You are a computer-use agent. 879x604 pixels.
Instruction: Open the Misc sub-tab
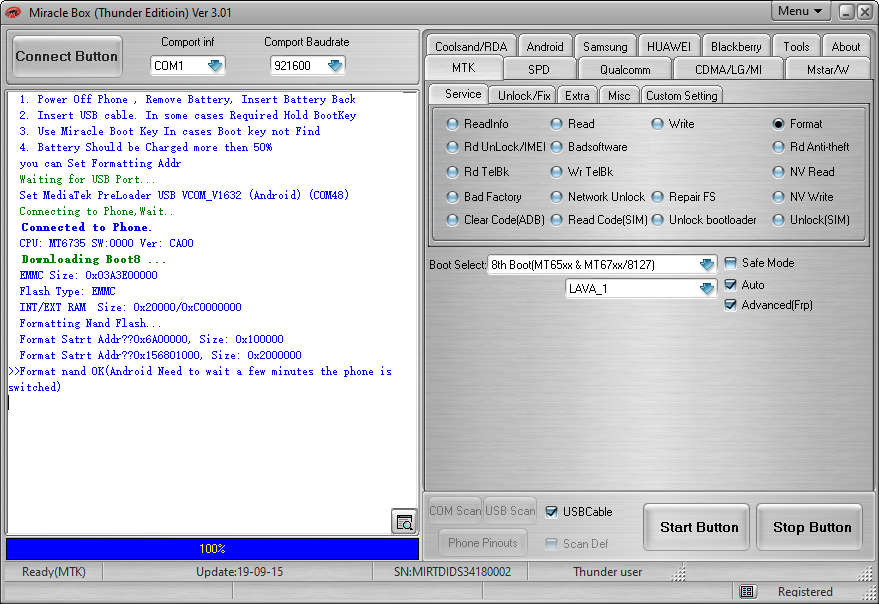(619, 95)
